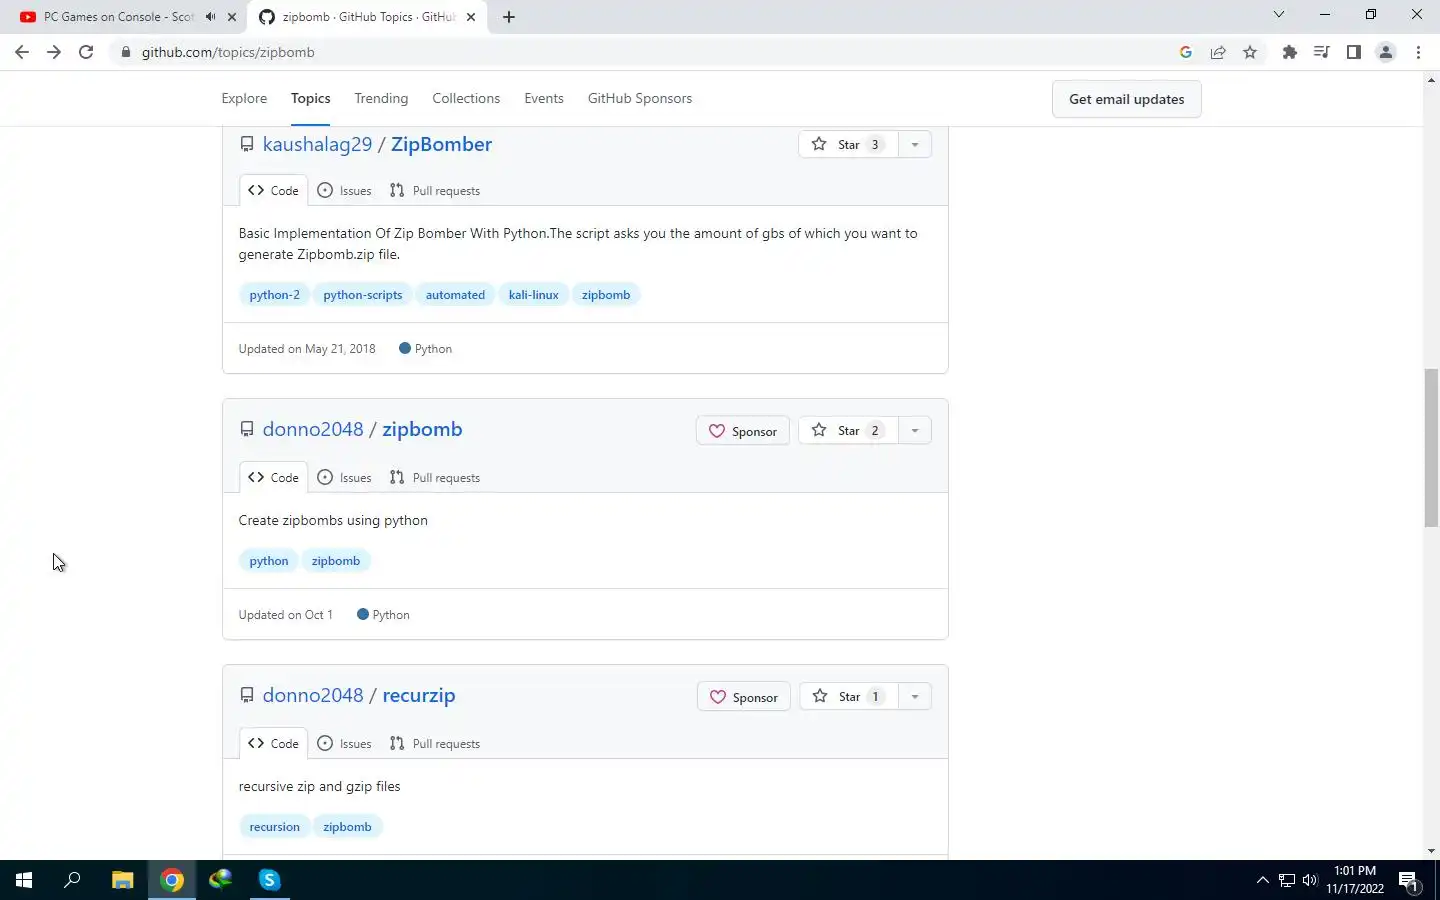Star the donno2048 zipbomb repository
Viewport: 1440px width, 900px height.
pyautogui.click(x=848, y=430)
